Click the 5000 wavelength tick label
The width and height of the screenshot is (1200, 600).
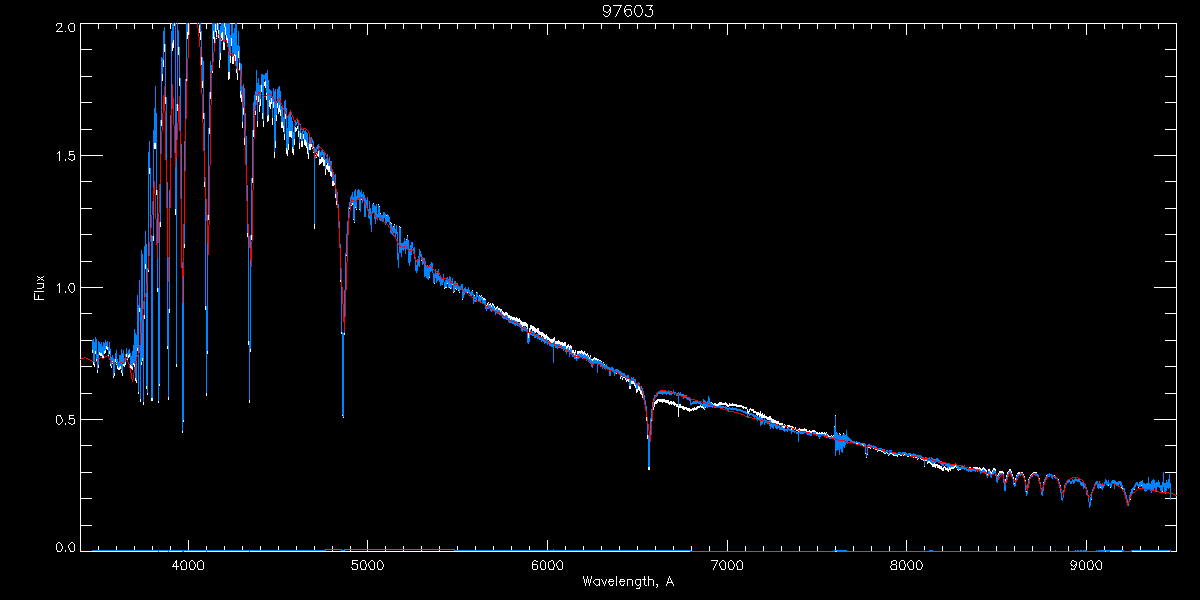pyautogui.click(x=367, y=565)
